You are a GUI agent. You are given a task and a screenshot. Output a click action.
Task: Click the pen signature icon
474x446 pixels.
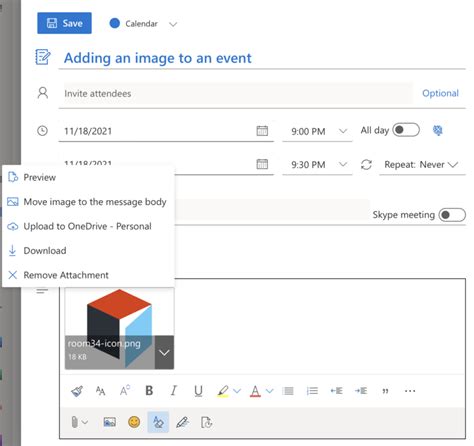(x=182, y=422)
